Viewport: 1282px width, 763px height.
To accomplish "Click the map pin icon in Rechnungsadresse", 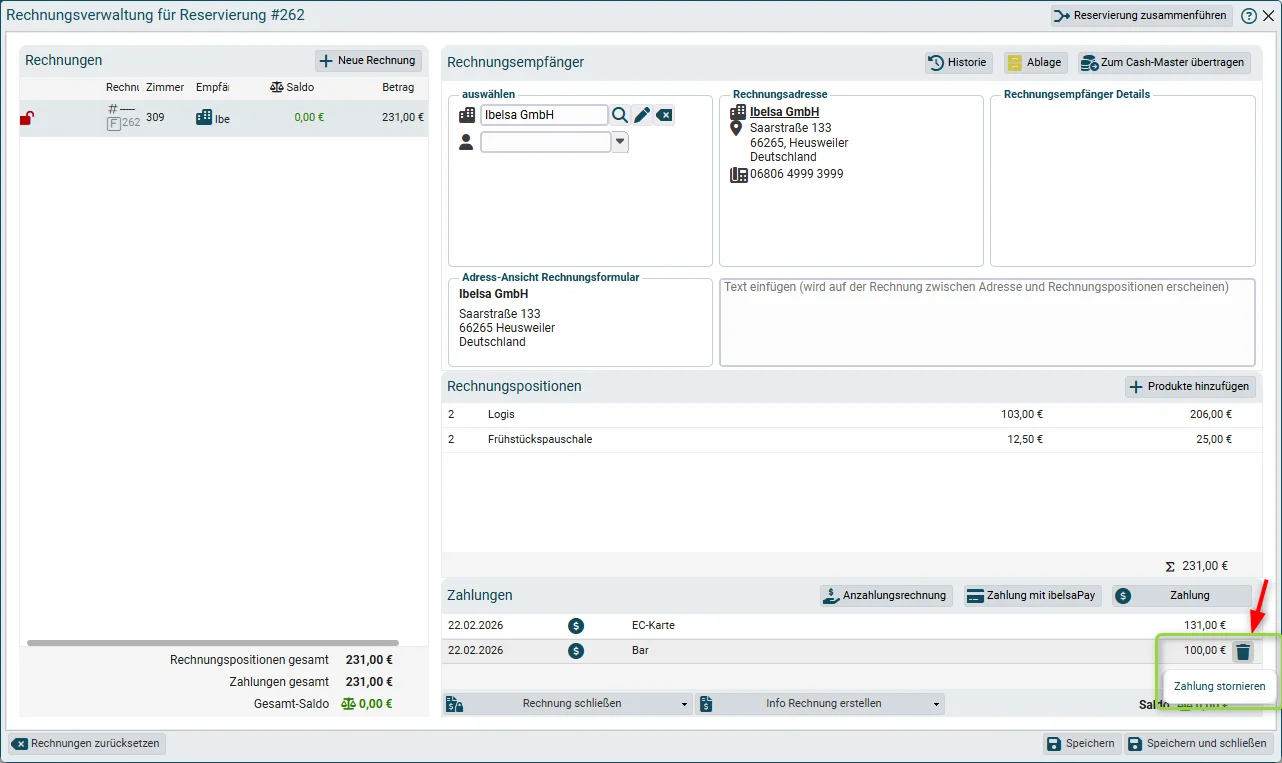I will (x=738, y=128).
